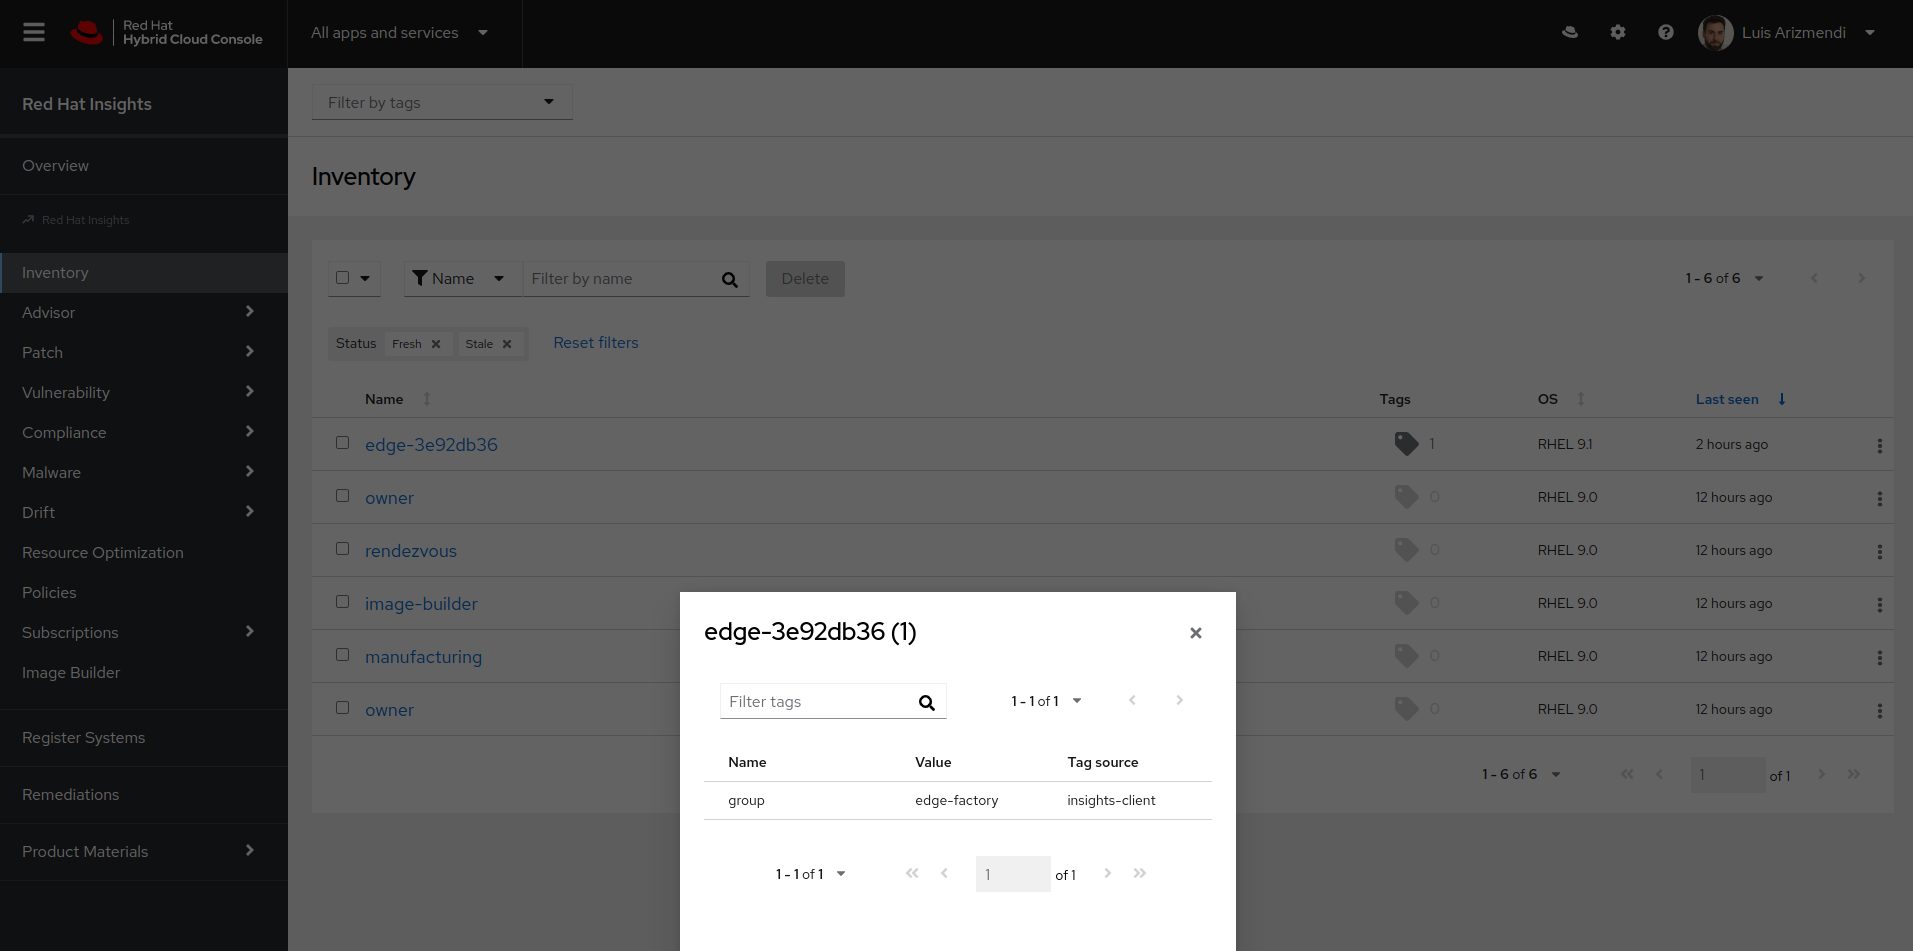Open All apps and services dropdown
The width and height of the screenshot is (1913, 951).
click(400, 33)
